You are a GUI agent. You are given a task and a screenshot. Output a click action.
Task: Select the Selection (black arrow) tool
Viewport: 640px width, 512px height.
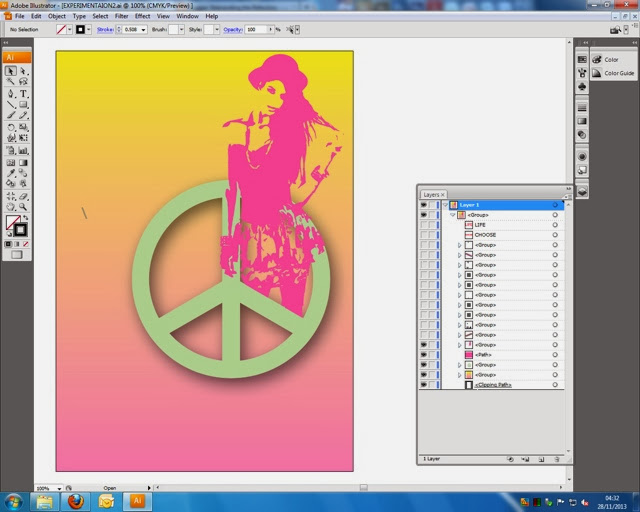[x=11, y=71]
